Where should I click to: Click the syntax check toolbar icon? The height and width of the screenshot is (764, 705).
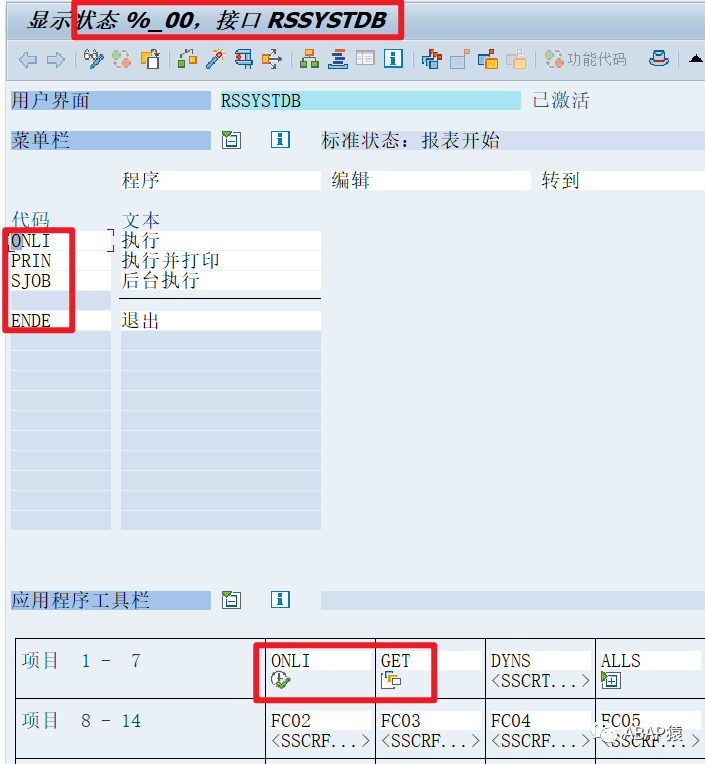pyautogui.click(x=187, y=59)
